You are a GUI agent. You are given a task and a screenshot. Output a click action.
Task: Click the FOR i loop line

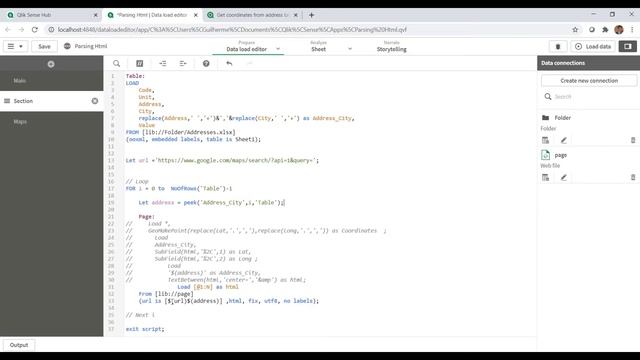tap(179, 189)
